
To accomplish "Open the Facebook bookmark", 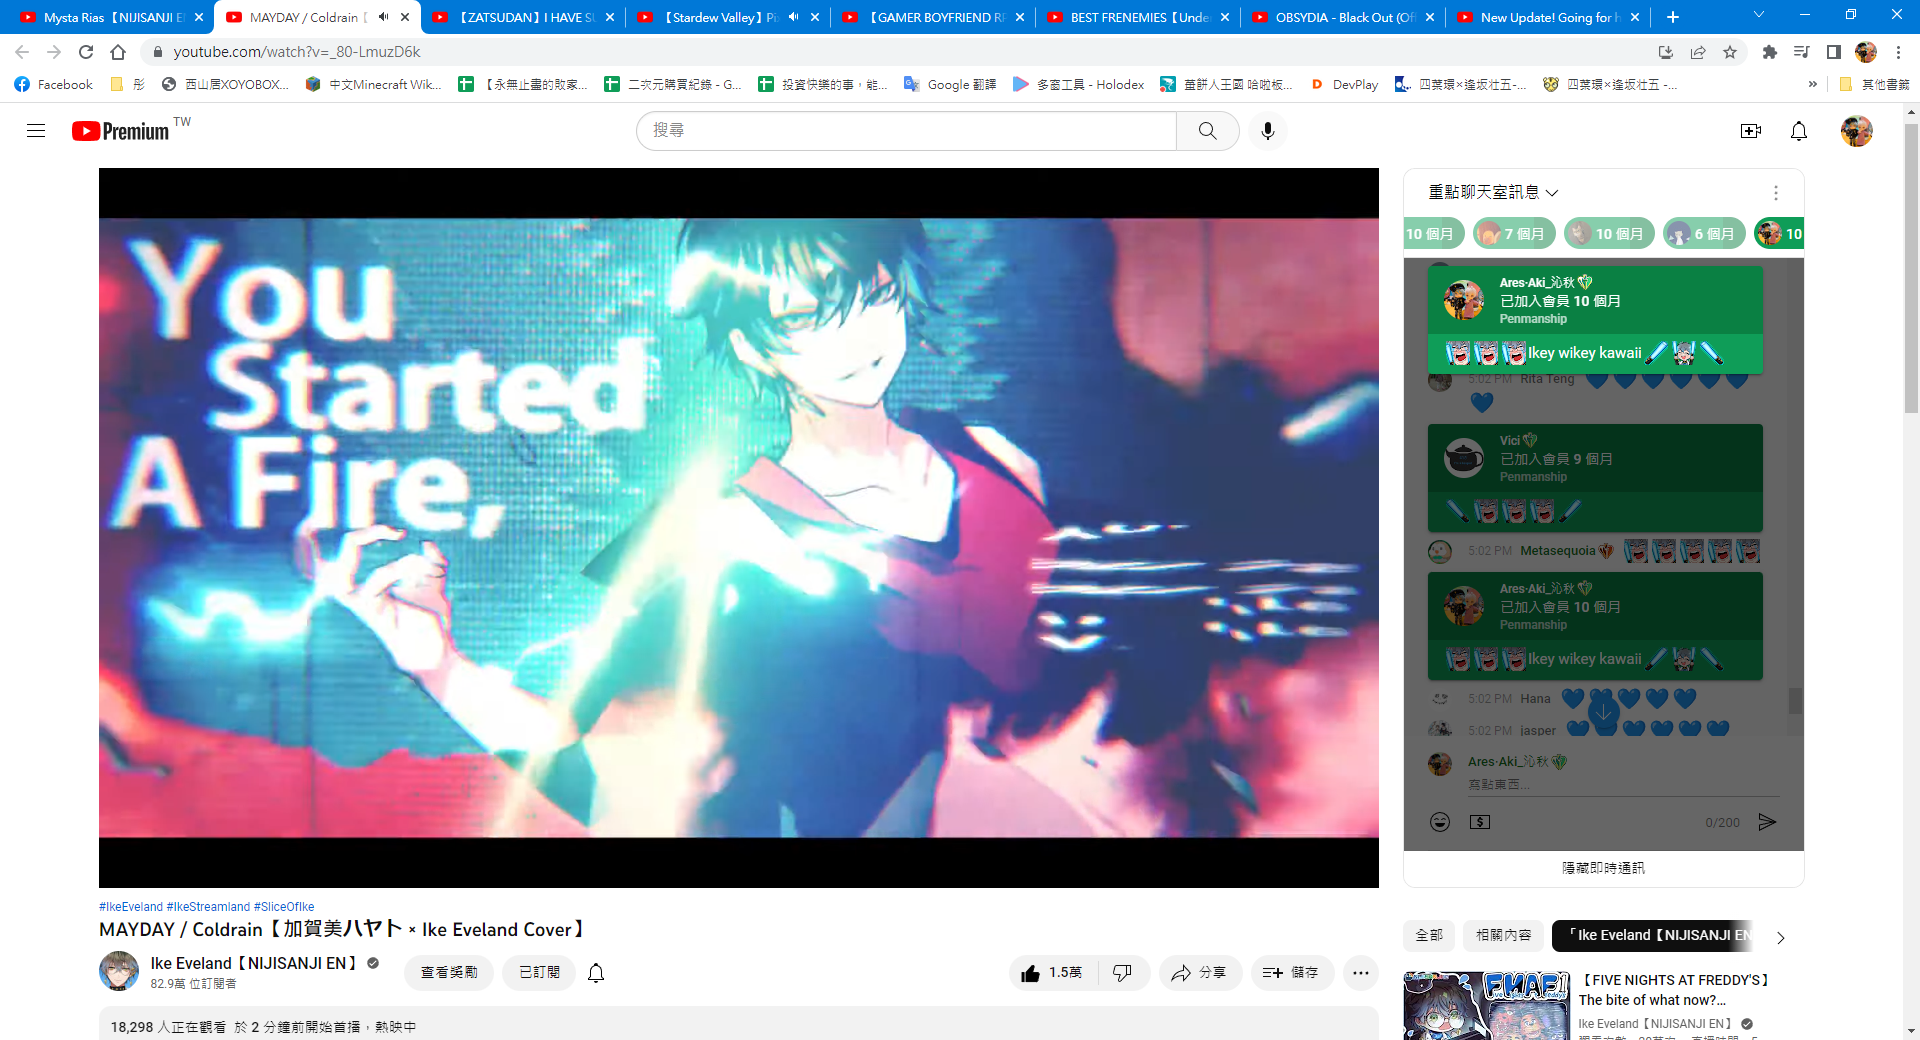I will click(x=54, y=85).
